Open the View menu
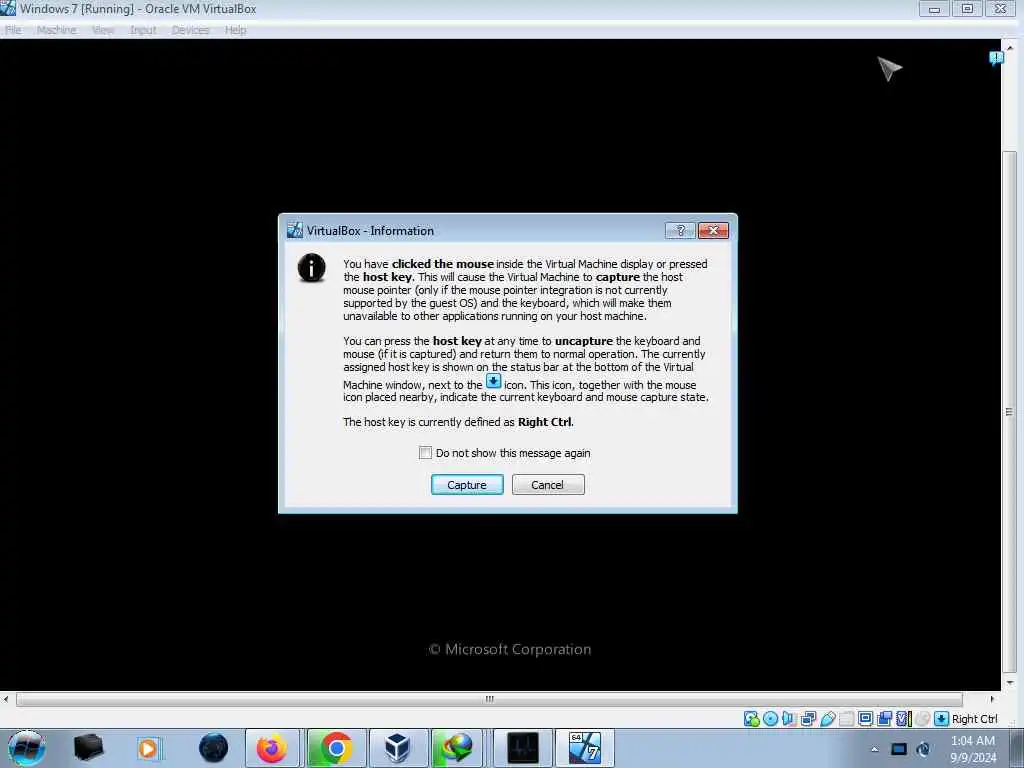Viewport: 1024px width, 768px height. pyautogui.click(x=103, y=30)
